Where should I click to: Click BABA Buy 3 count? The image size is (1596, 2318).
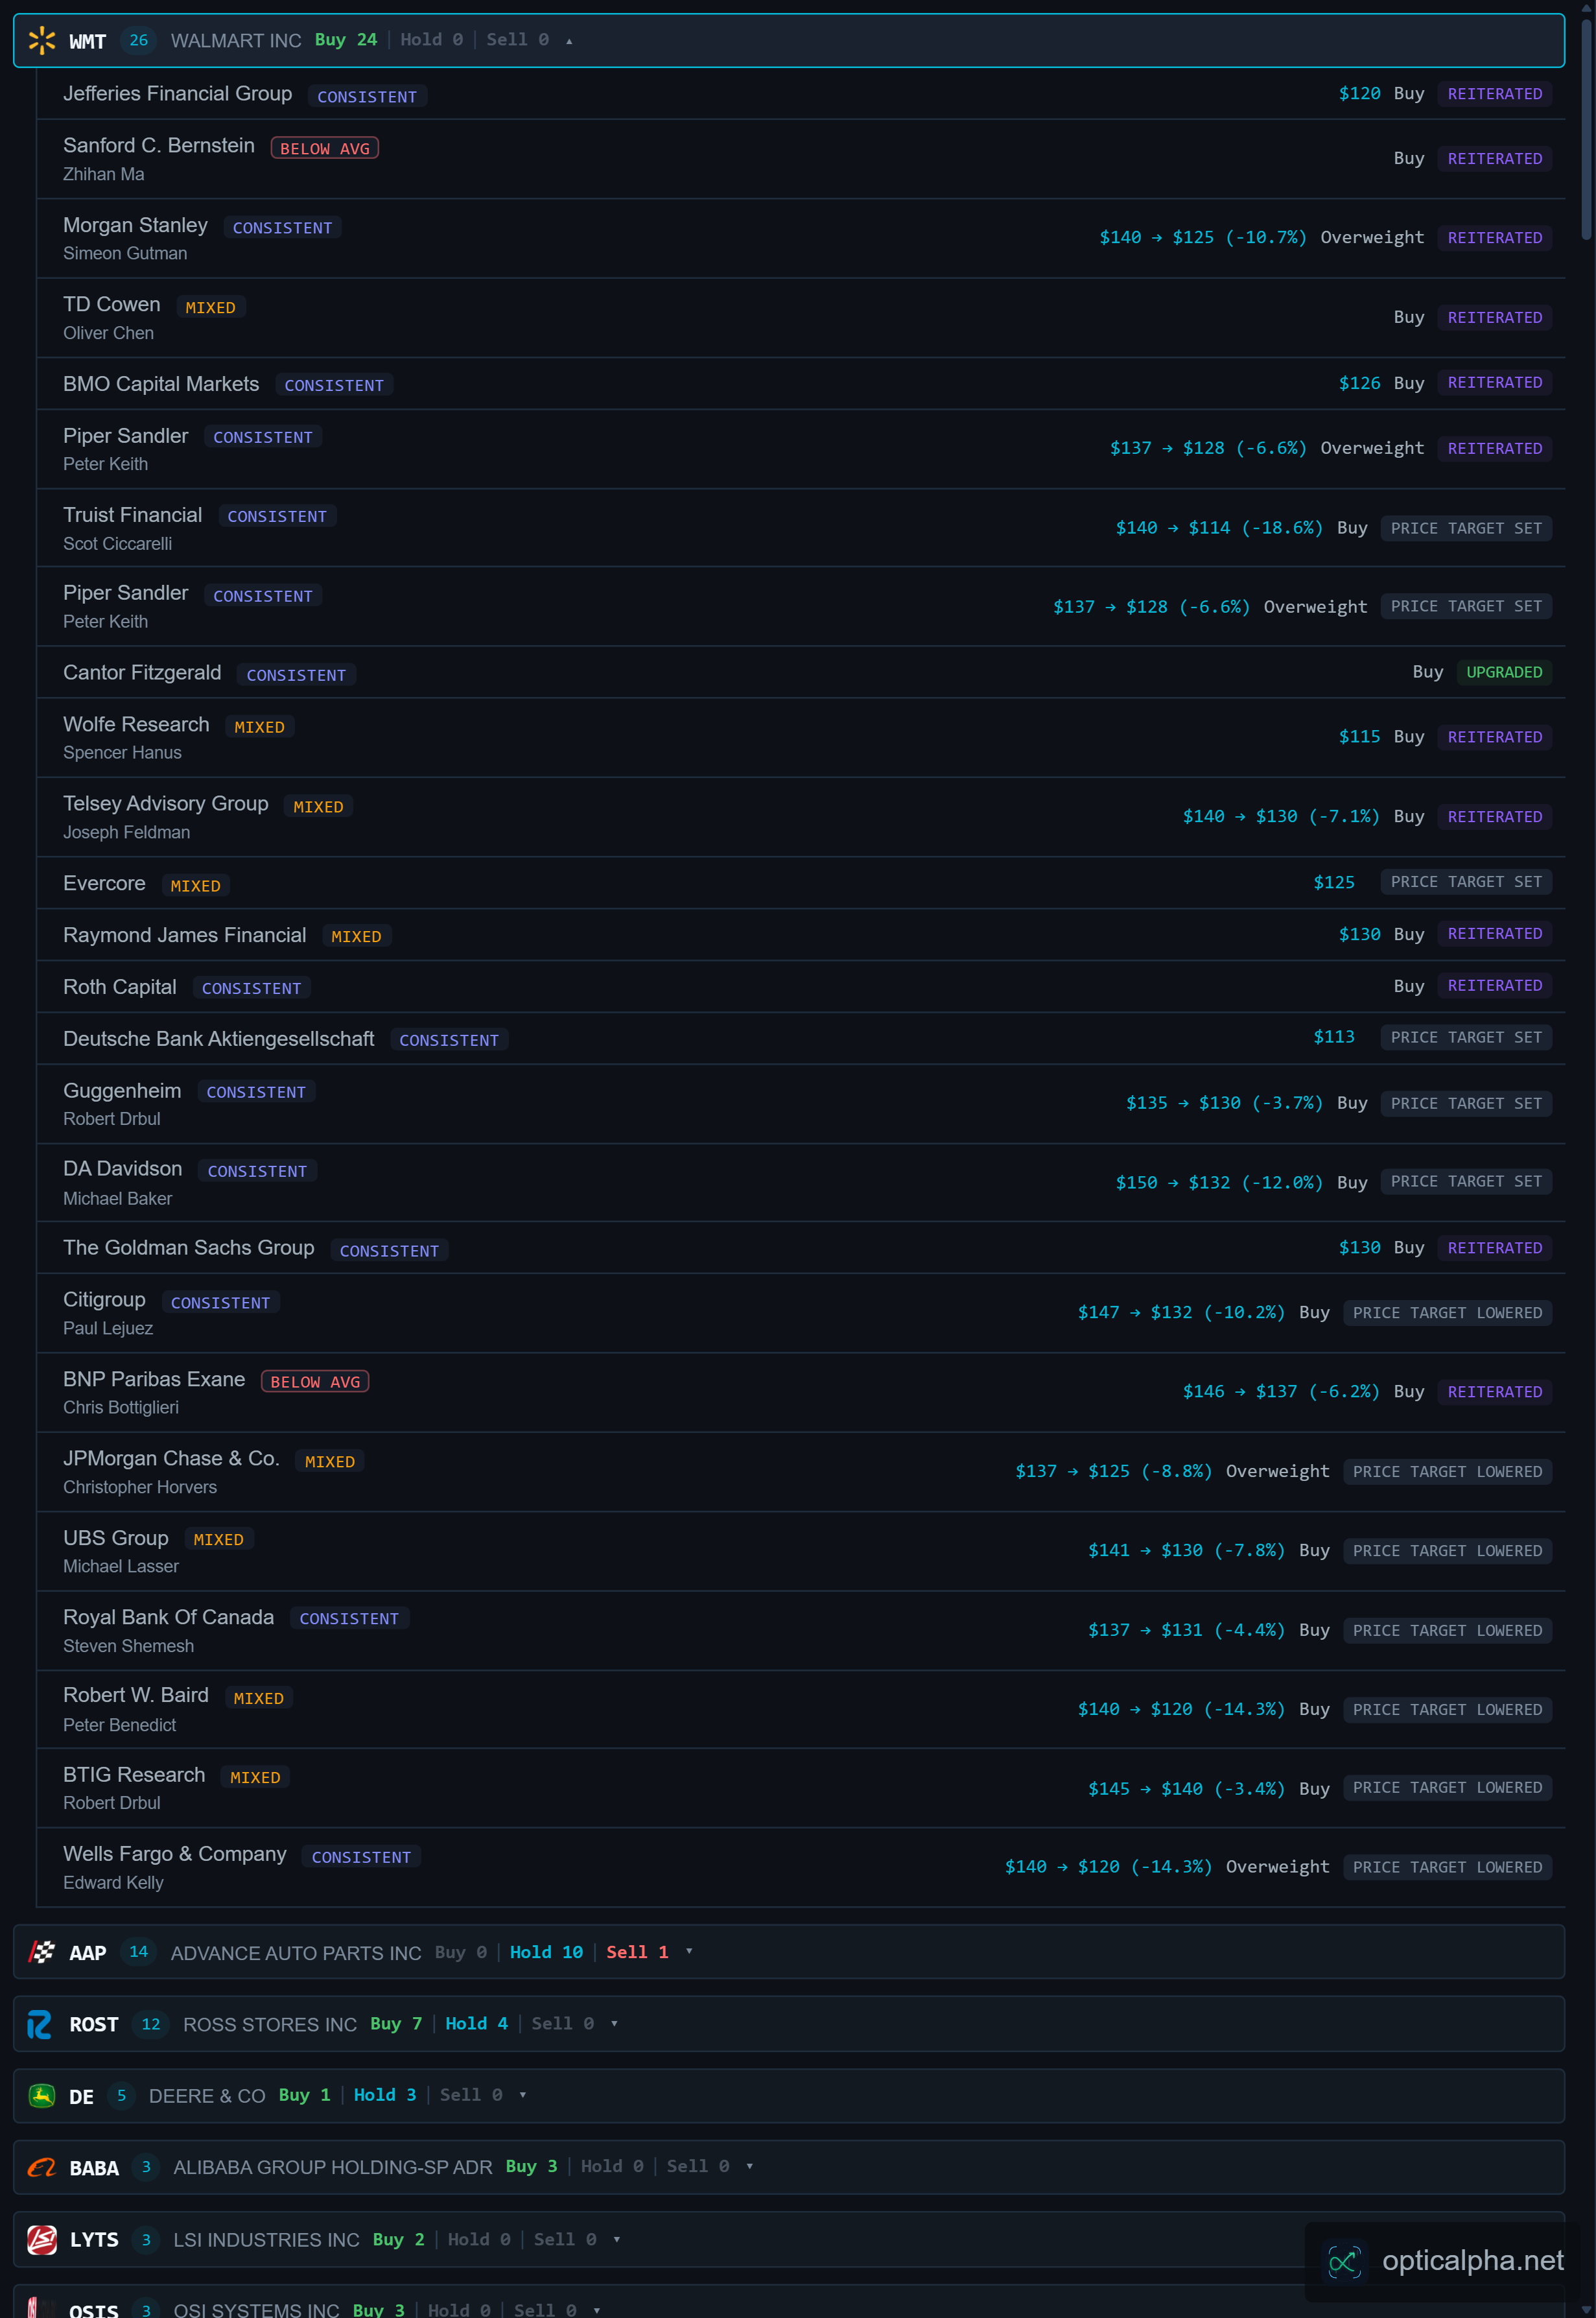tap(531, 2166)
